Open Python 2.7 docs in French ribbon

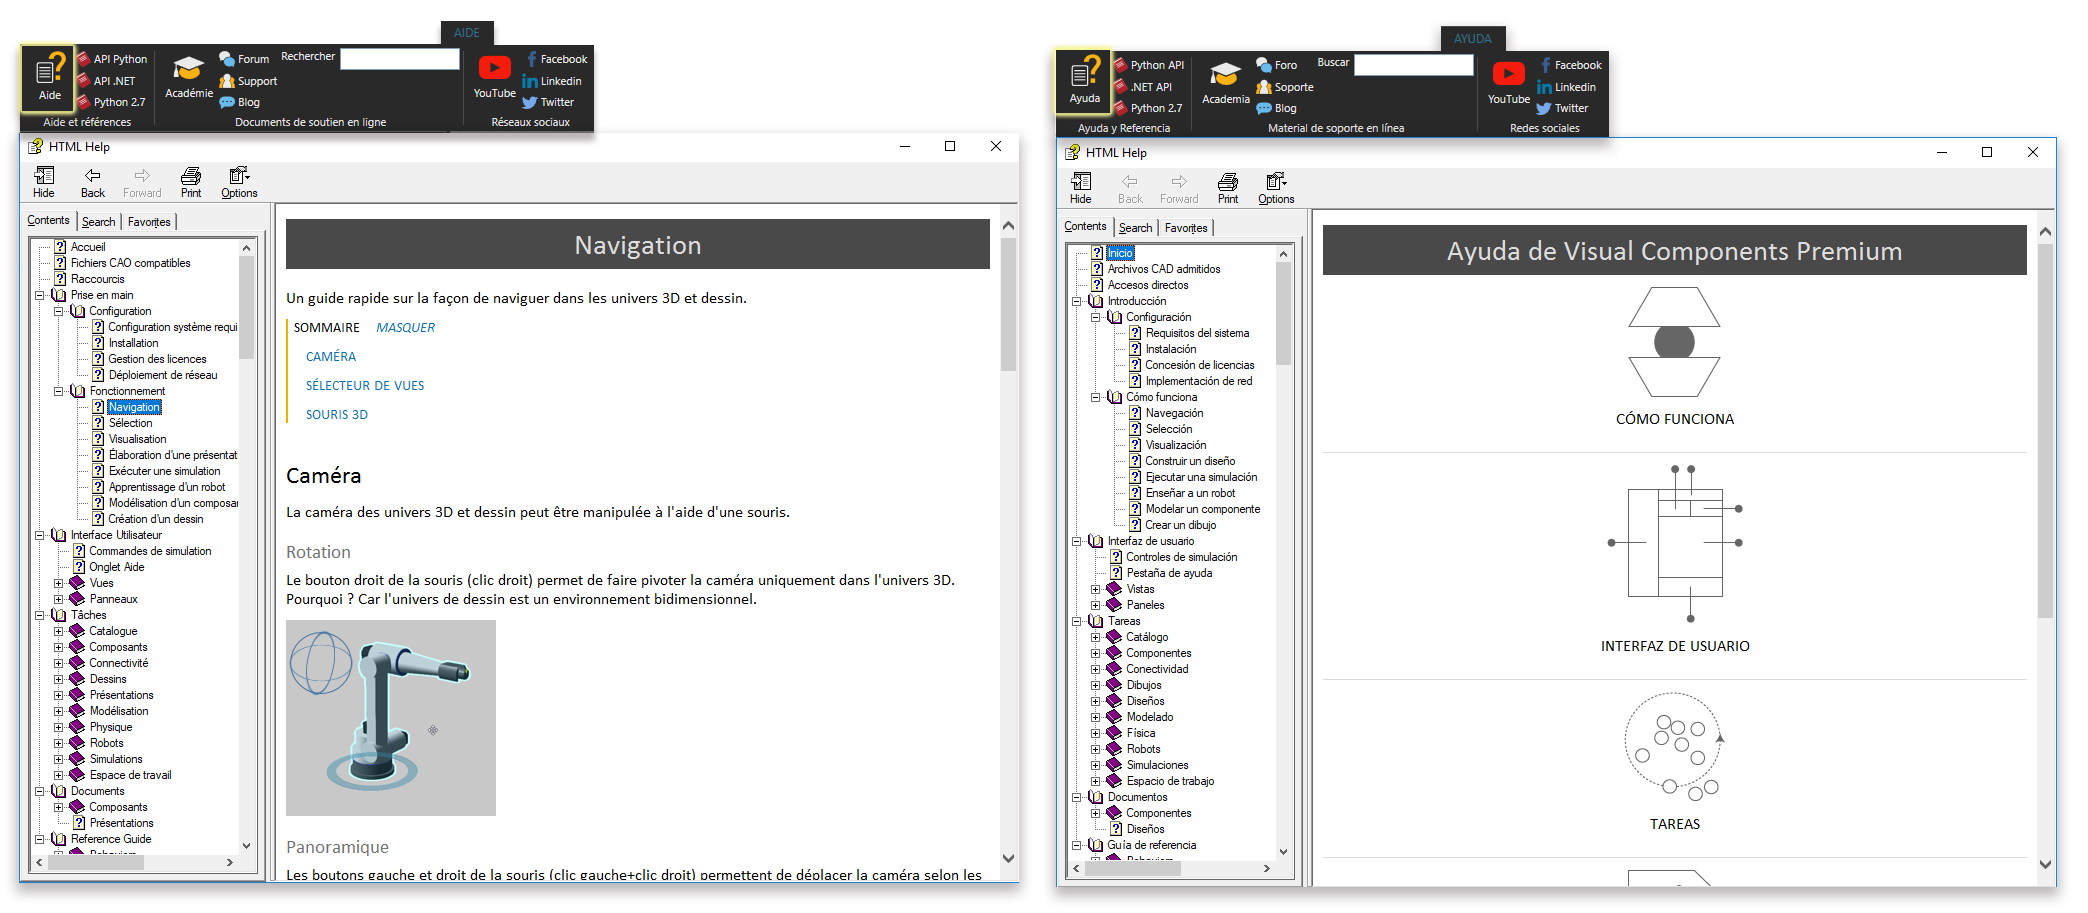111,102
